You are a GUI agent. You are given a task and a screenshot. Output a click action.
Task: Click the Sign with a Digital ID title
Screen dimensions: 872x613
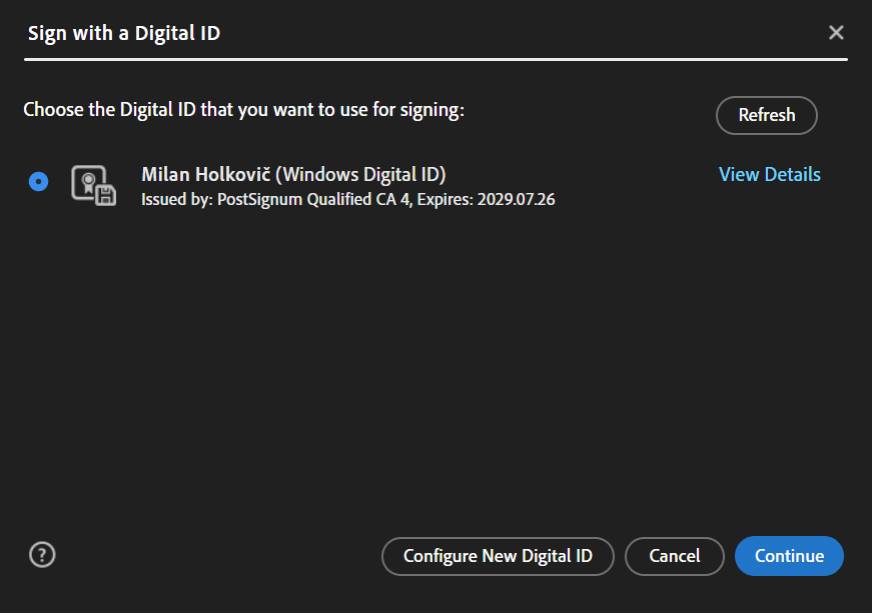[x=124, y=33]
